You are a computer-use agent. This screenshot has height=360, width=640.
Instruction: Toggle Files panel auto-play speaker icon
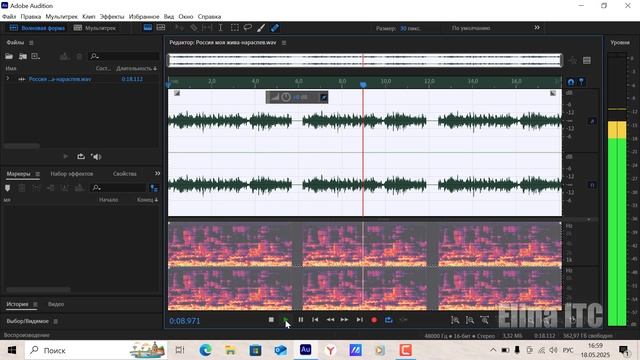tap(96, 156)
